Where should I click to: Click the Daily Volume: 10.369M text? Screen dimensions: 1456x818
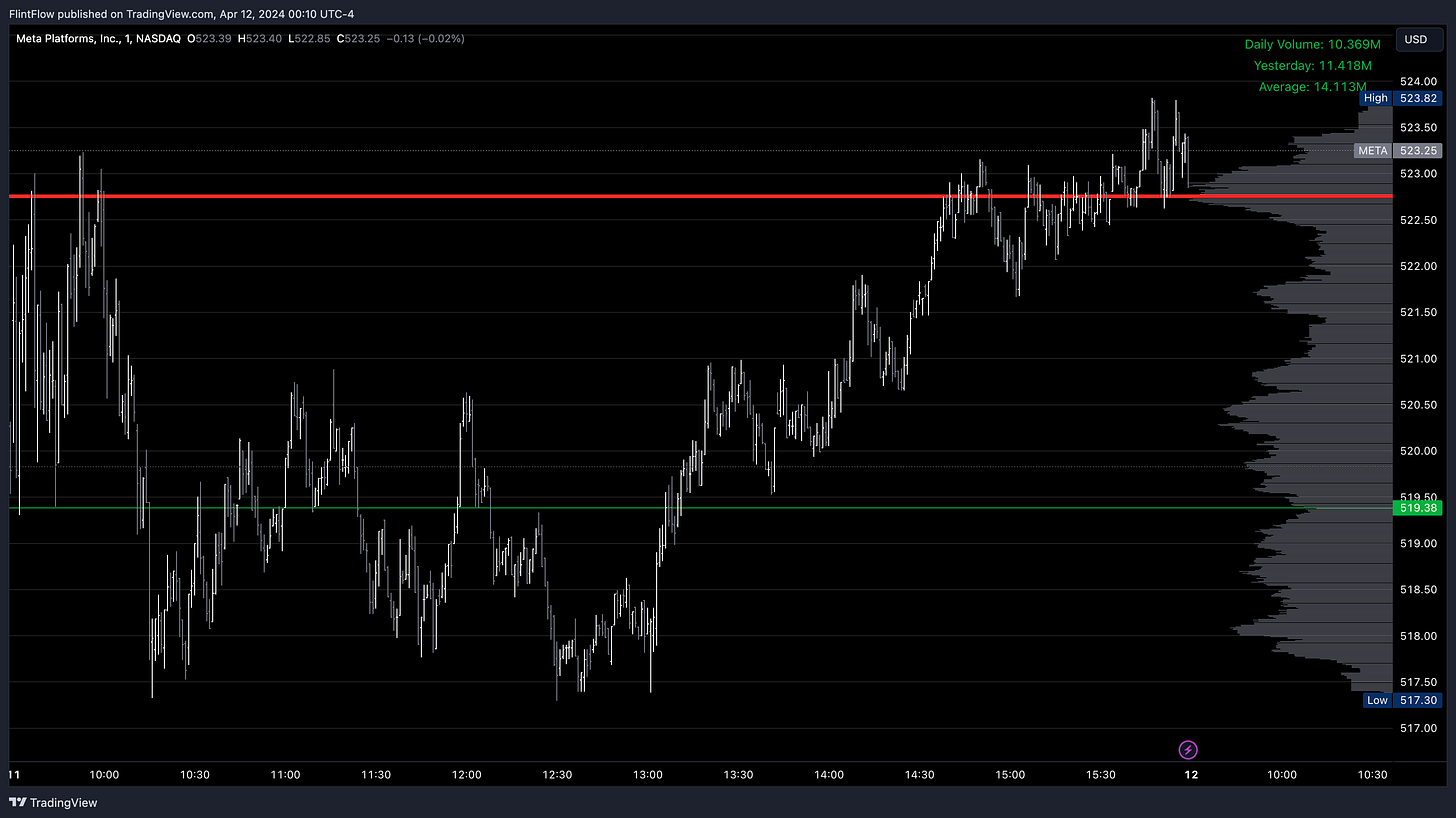(1312, 44)
